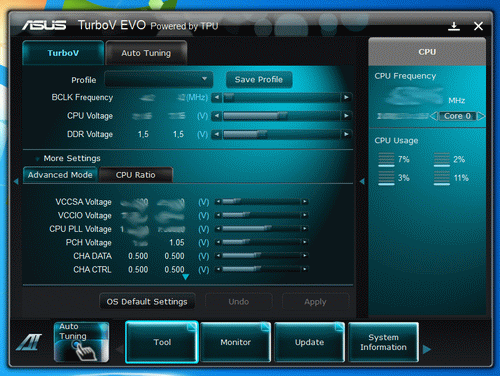Decrease BCLK Frequency with left arrow
The height and width of the screenshot is (376, 500).
pyautogui.click(x=217, y=97)
